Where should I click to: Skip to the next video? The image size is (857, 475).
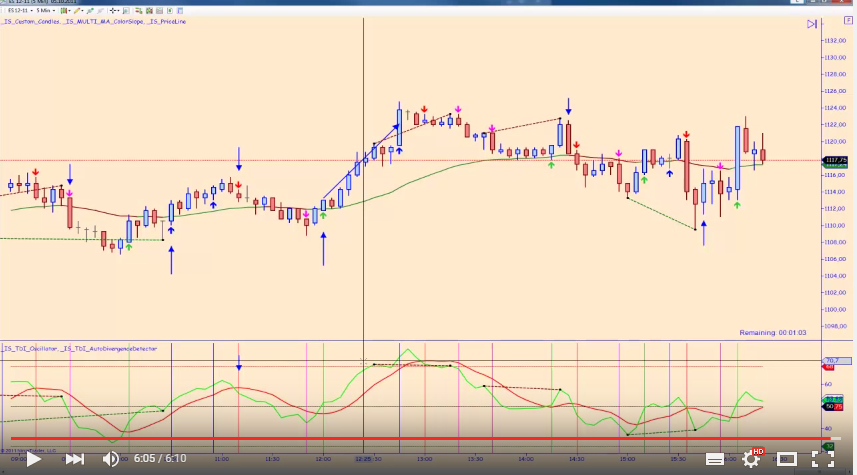coord(75,459)
